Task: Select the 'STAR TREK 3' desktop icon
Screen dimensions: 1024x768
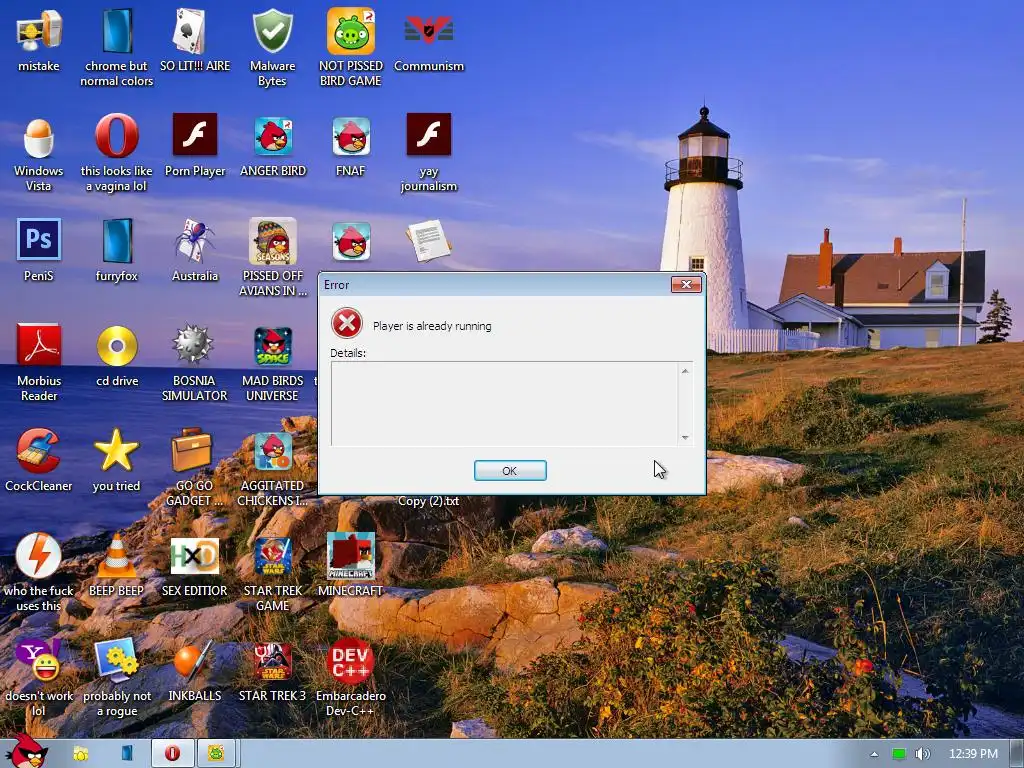Action: click(x=273, y=662)
